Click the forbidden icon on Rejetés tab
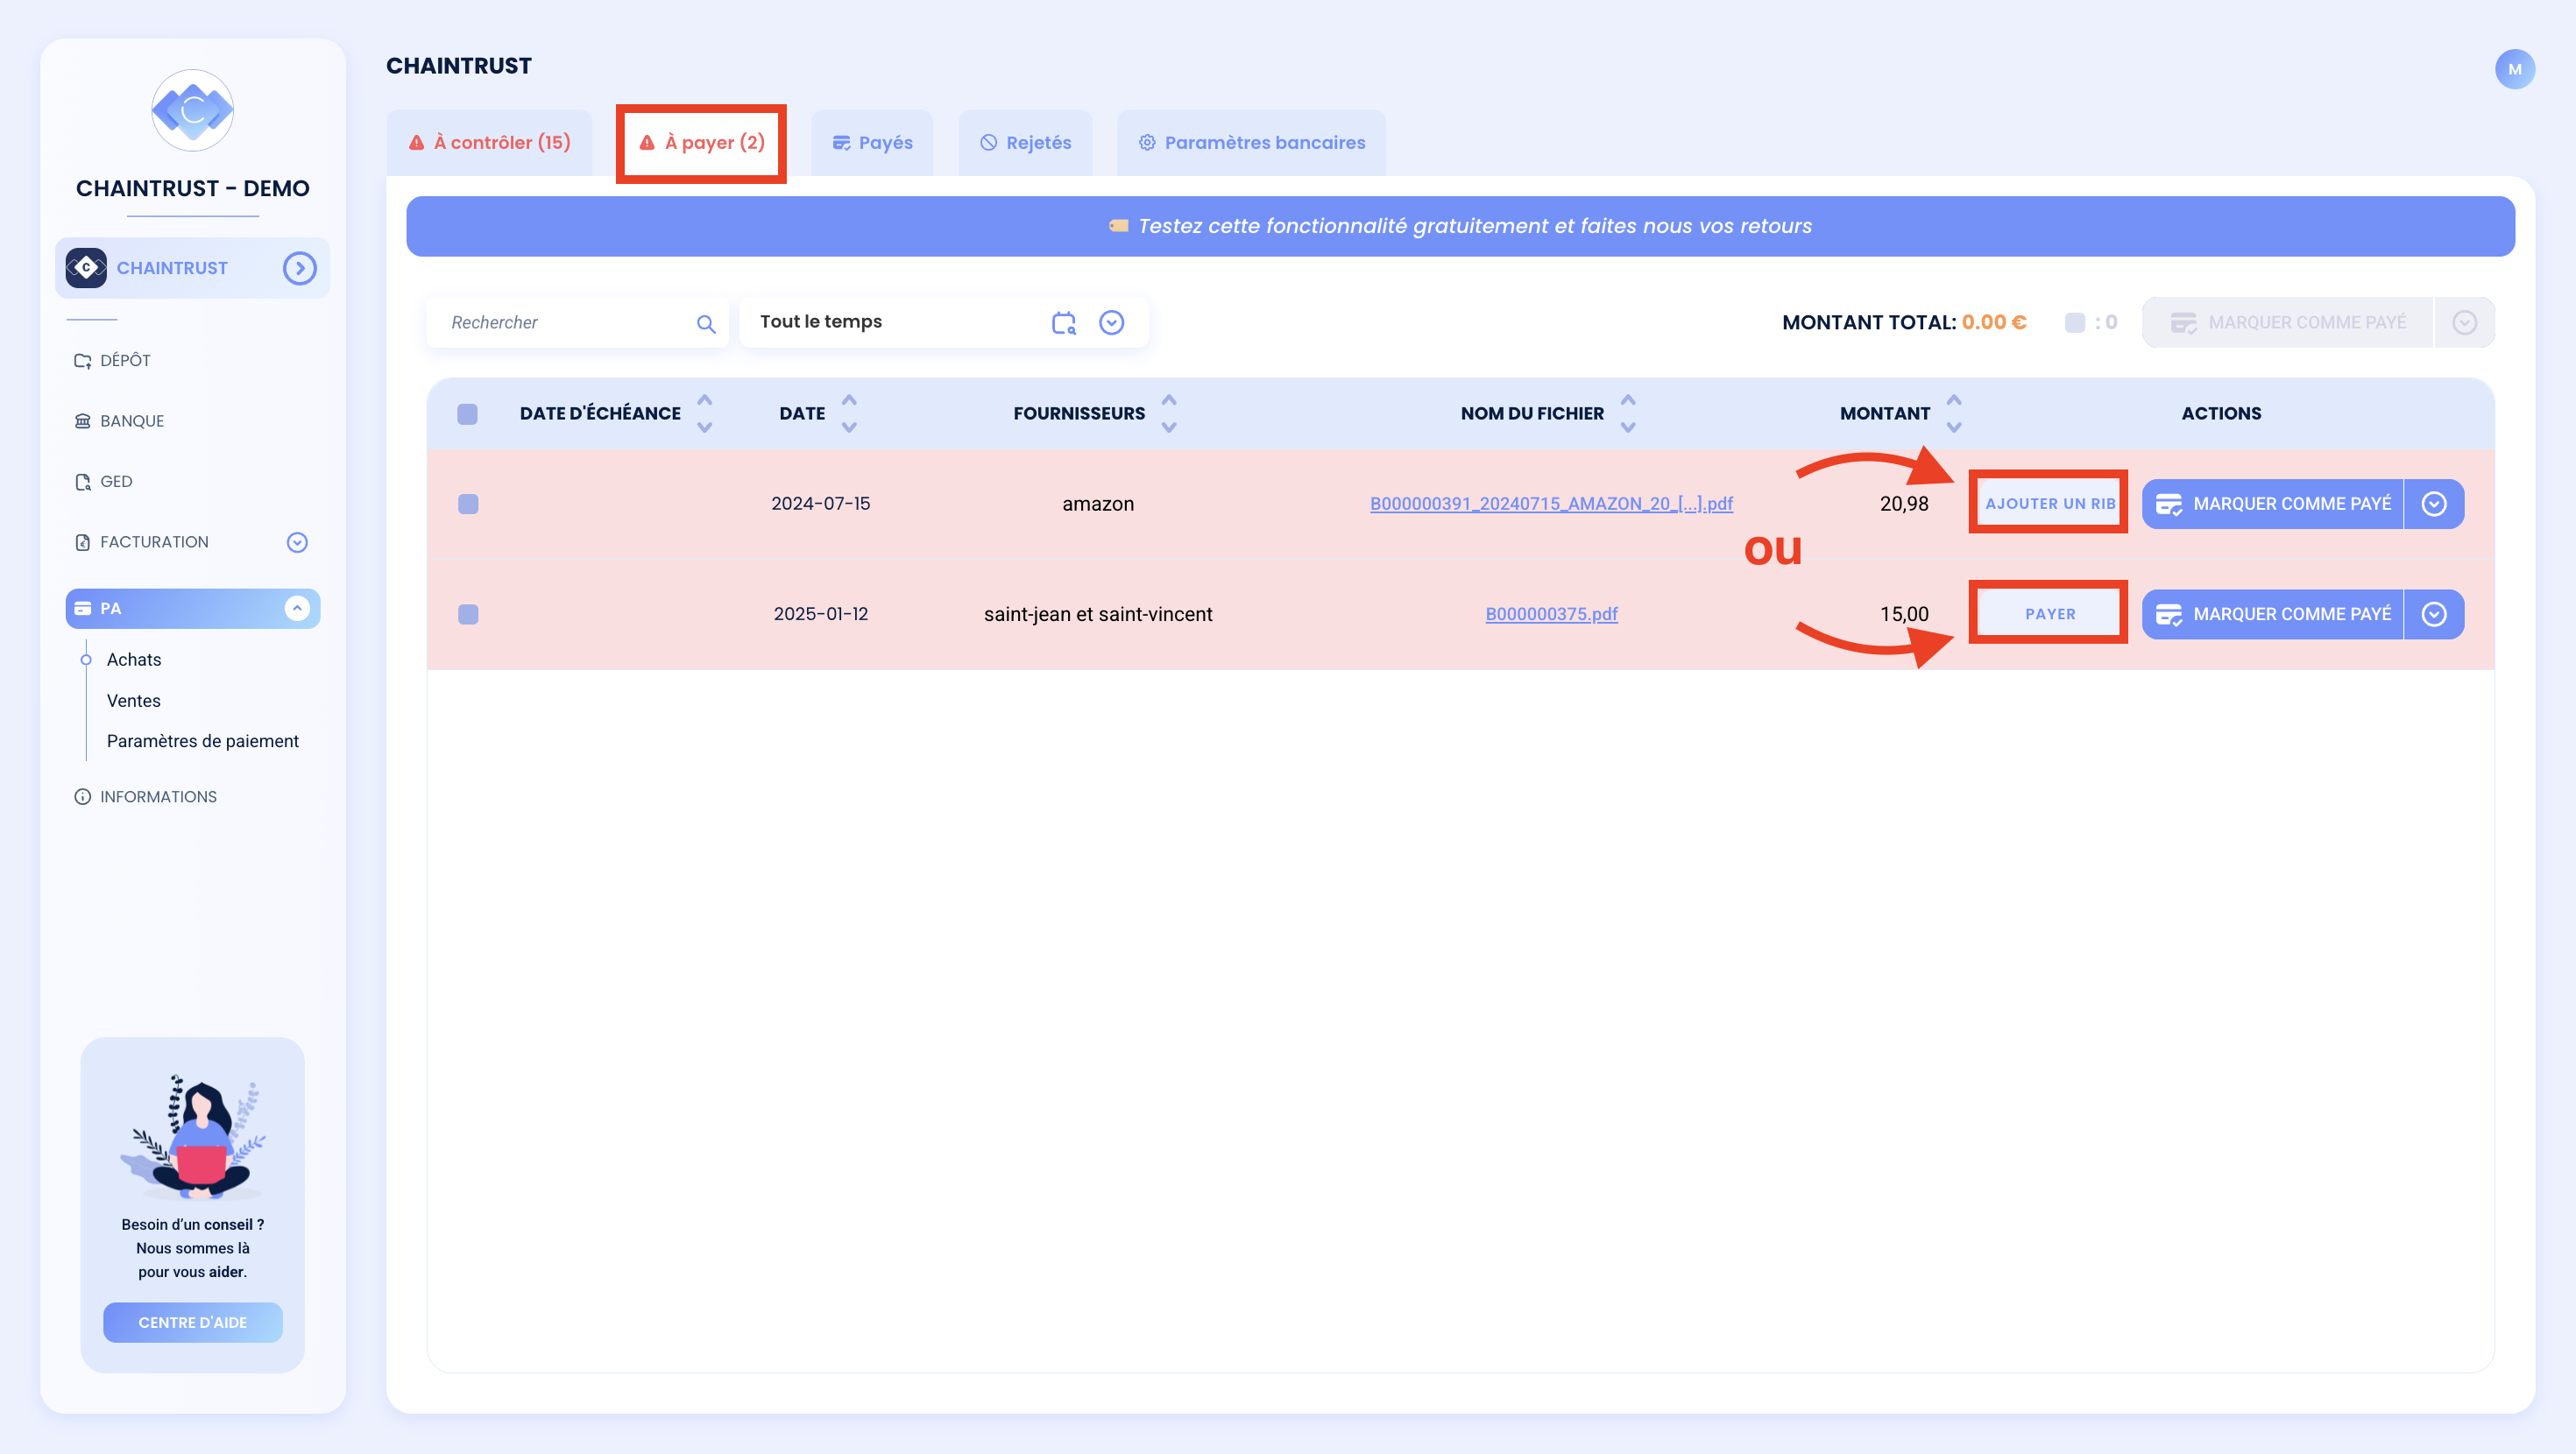Viewport: 2576px width, 1454px height. 989,142
